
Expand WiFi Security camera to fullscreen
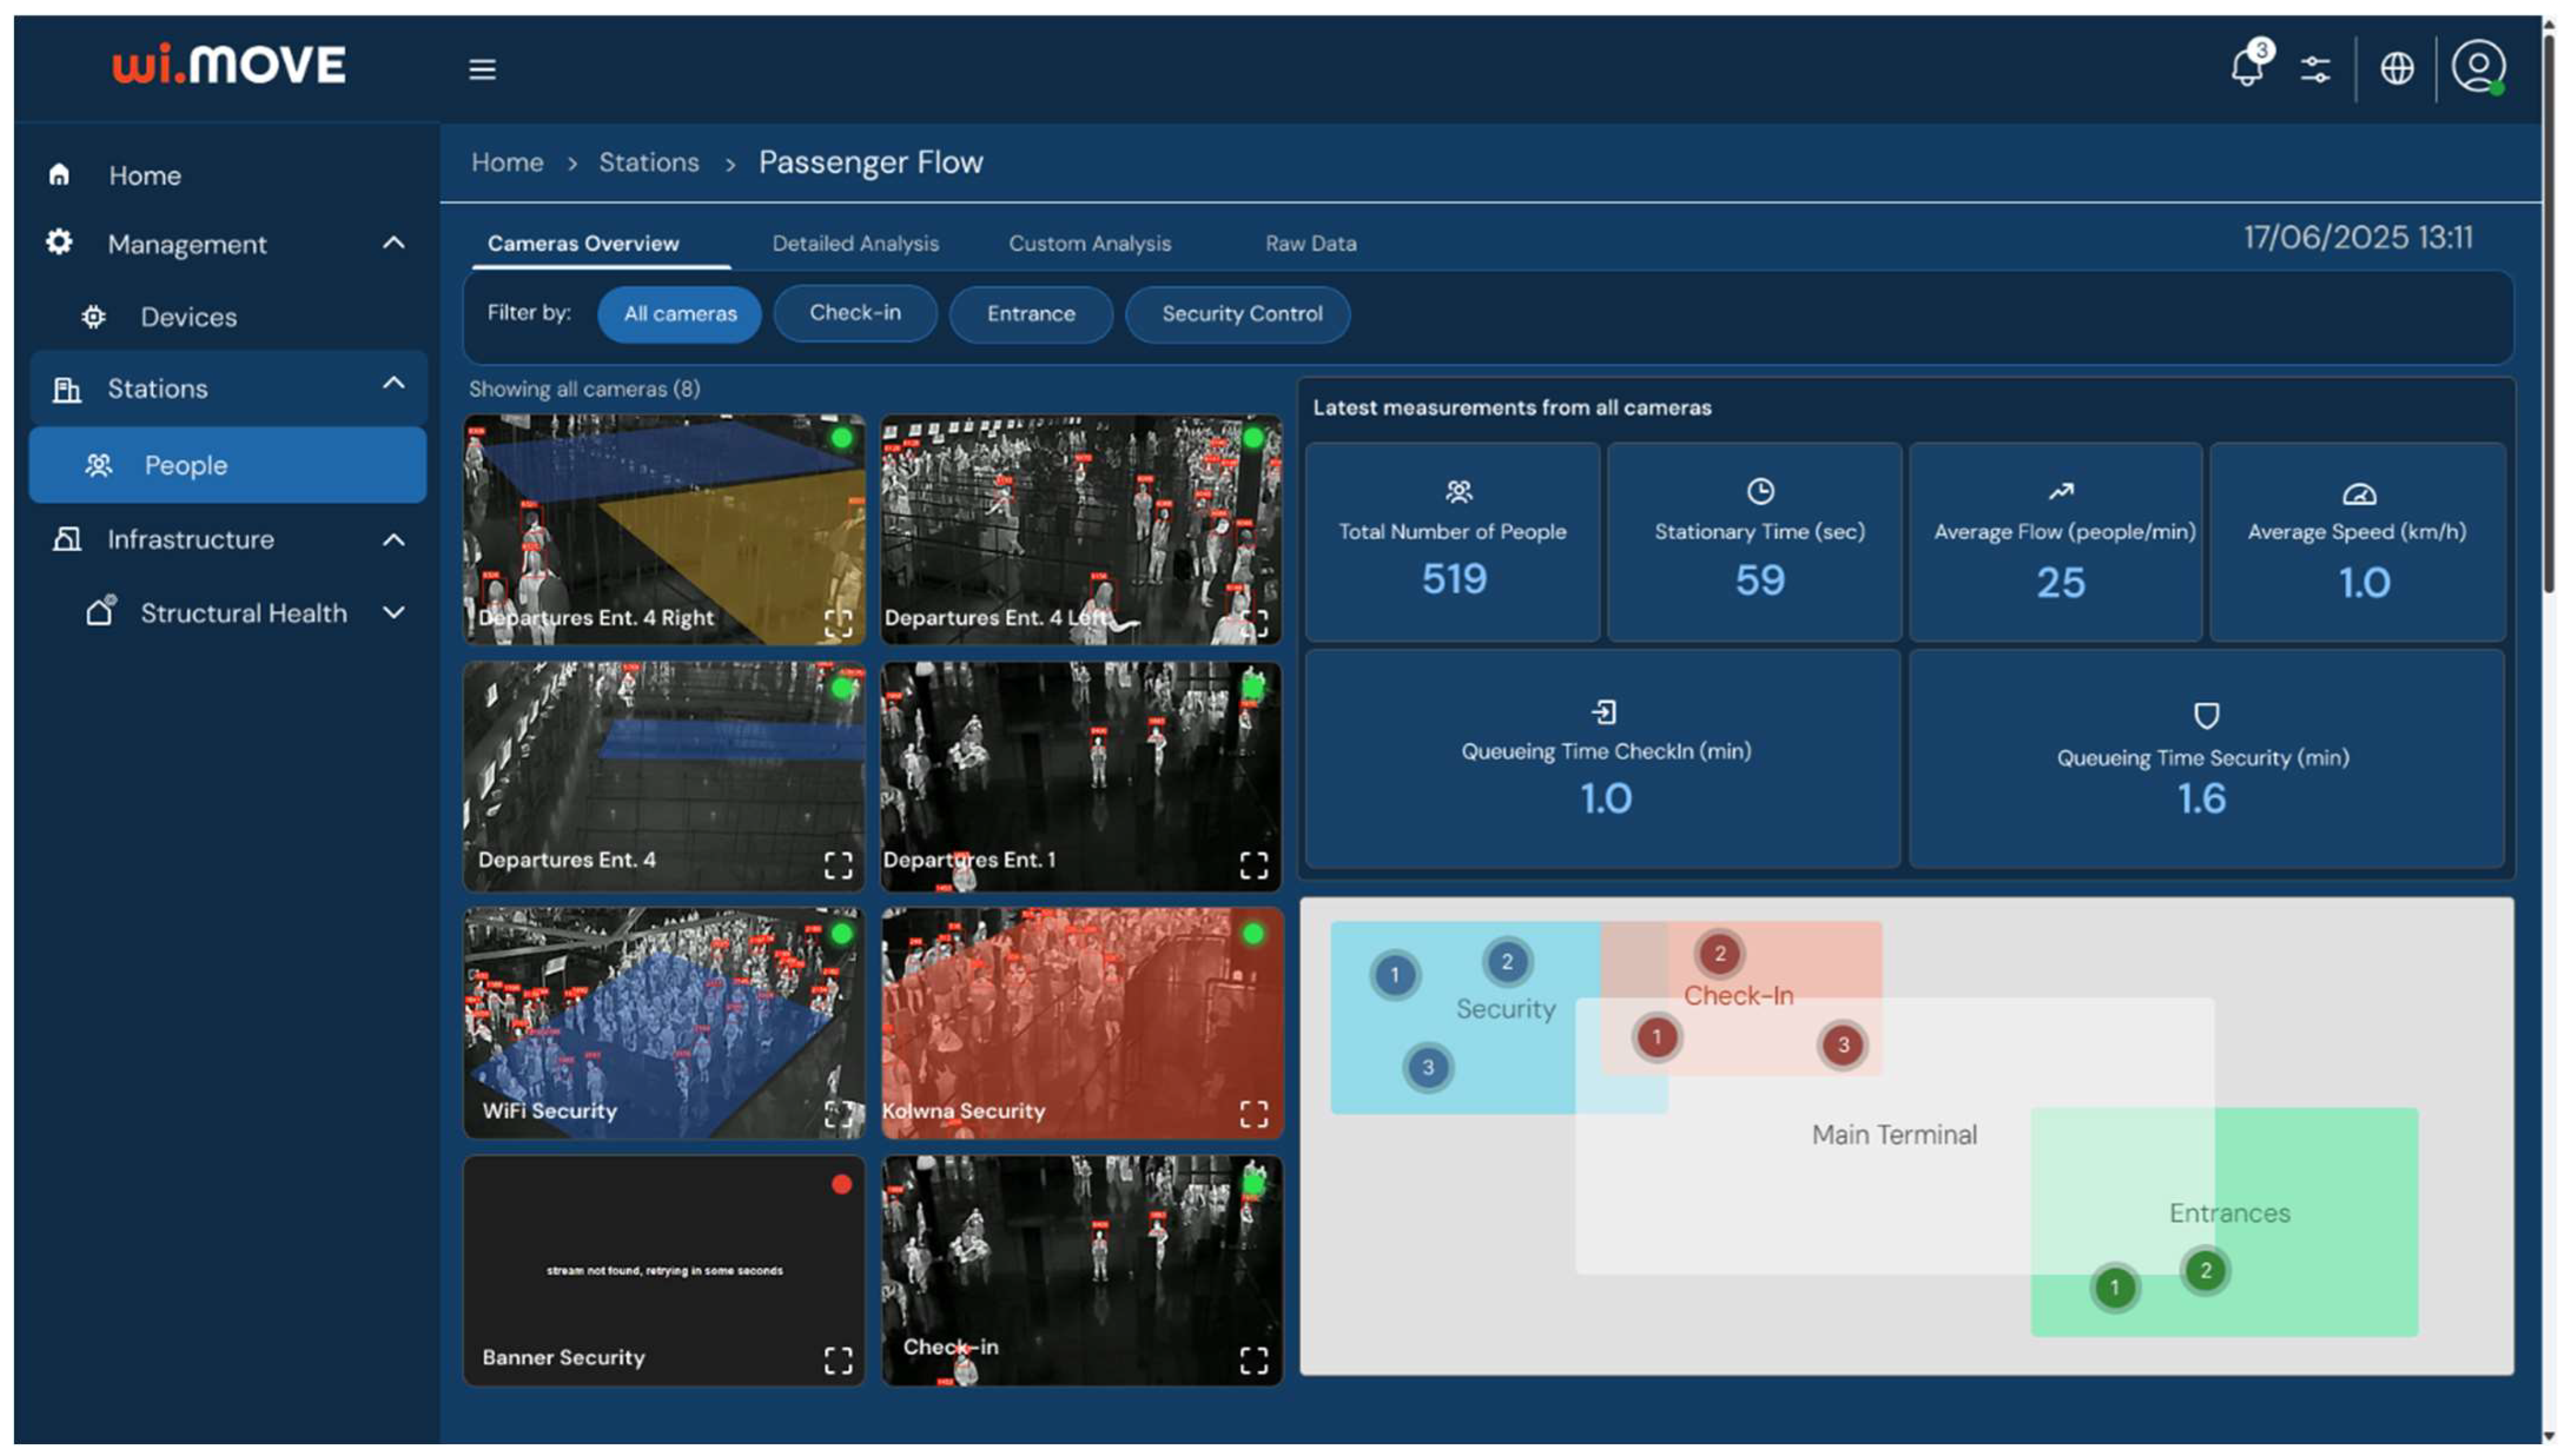pyautogui.click(x=838, y=1113)
